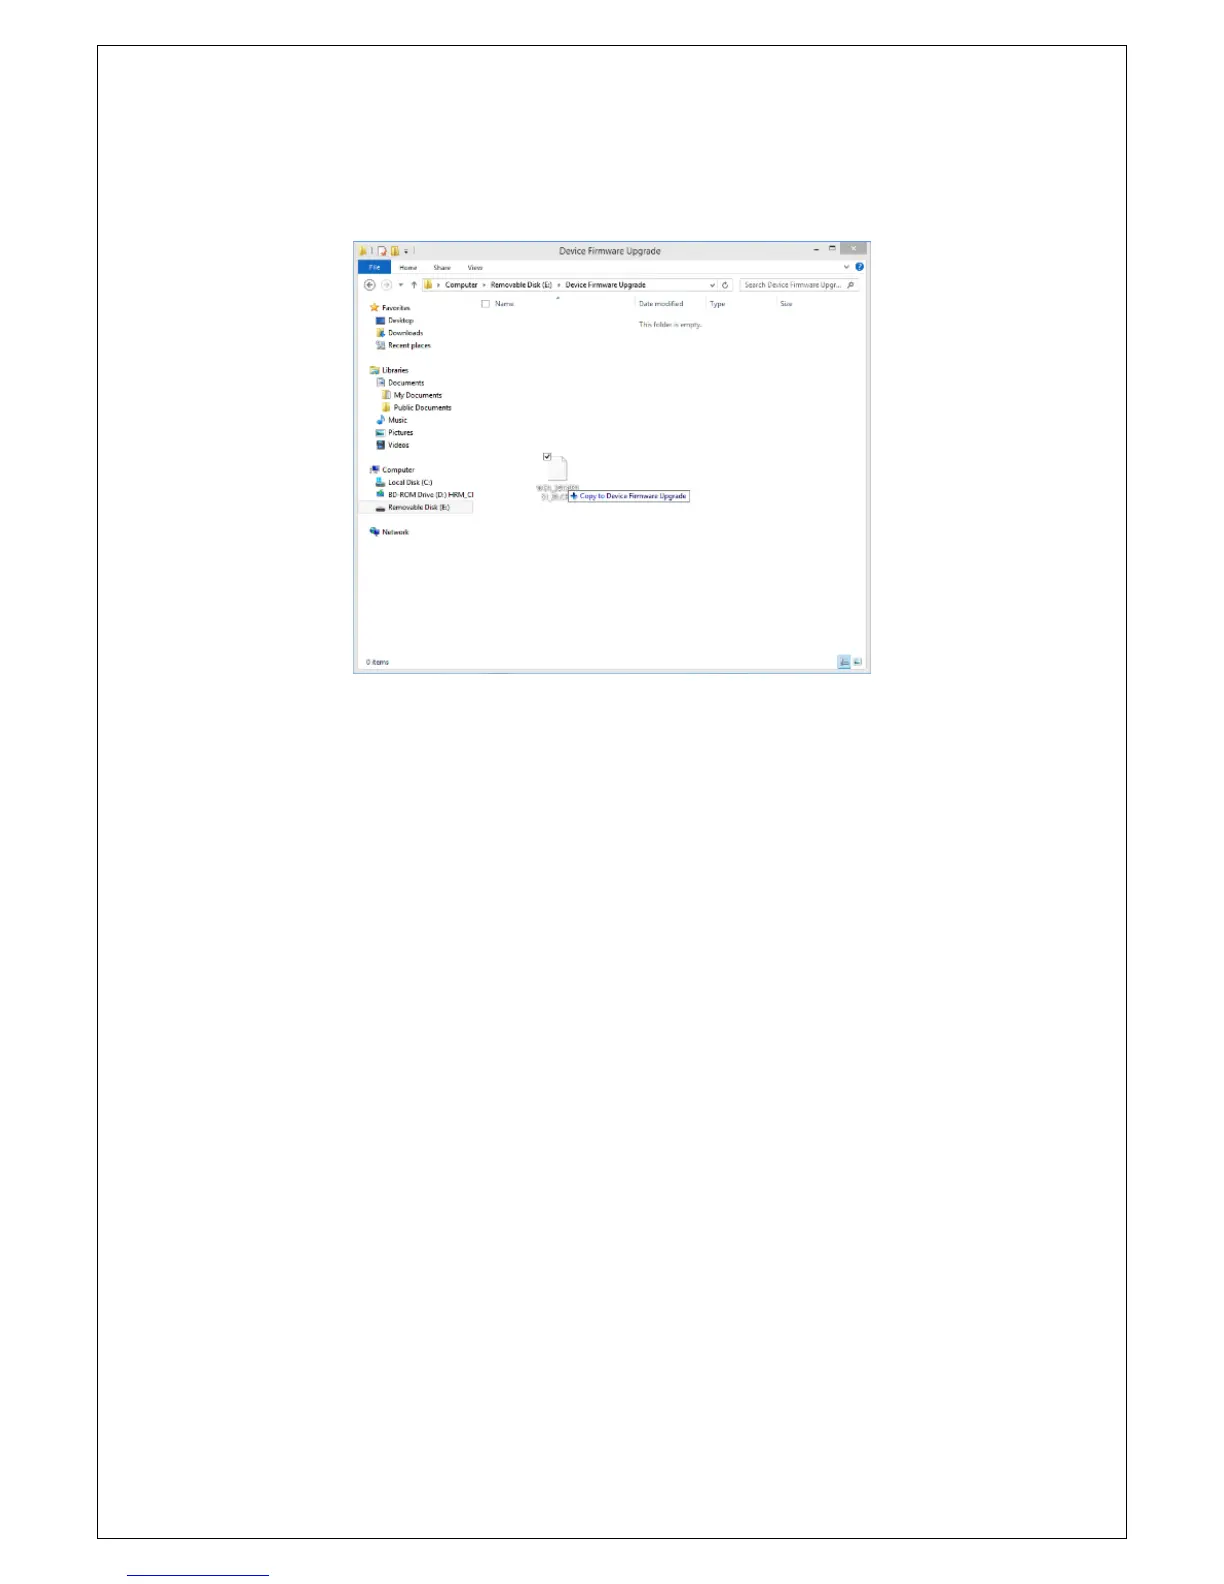Screen dimensions: 1224x1584
Task: Click the New Folder quick access icon
Action: [x=395, y=251]
